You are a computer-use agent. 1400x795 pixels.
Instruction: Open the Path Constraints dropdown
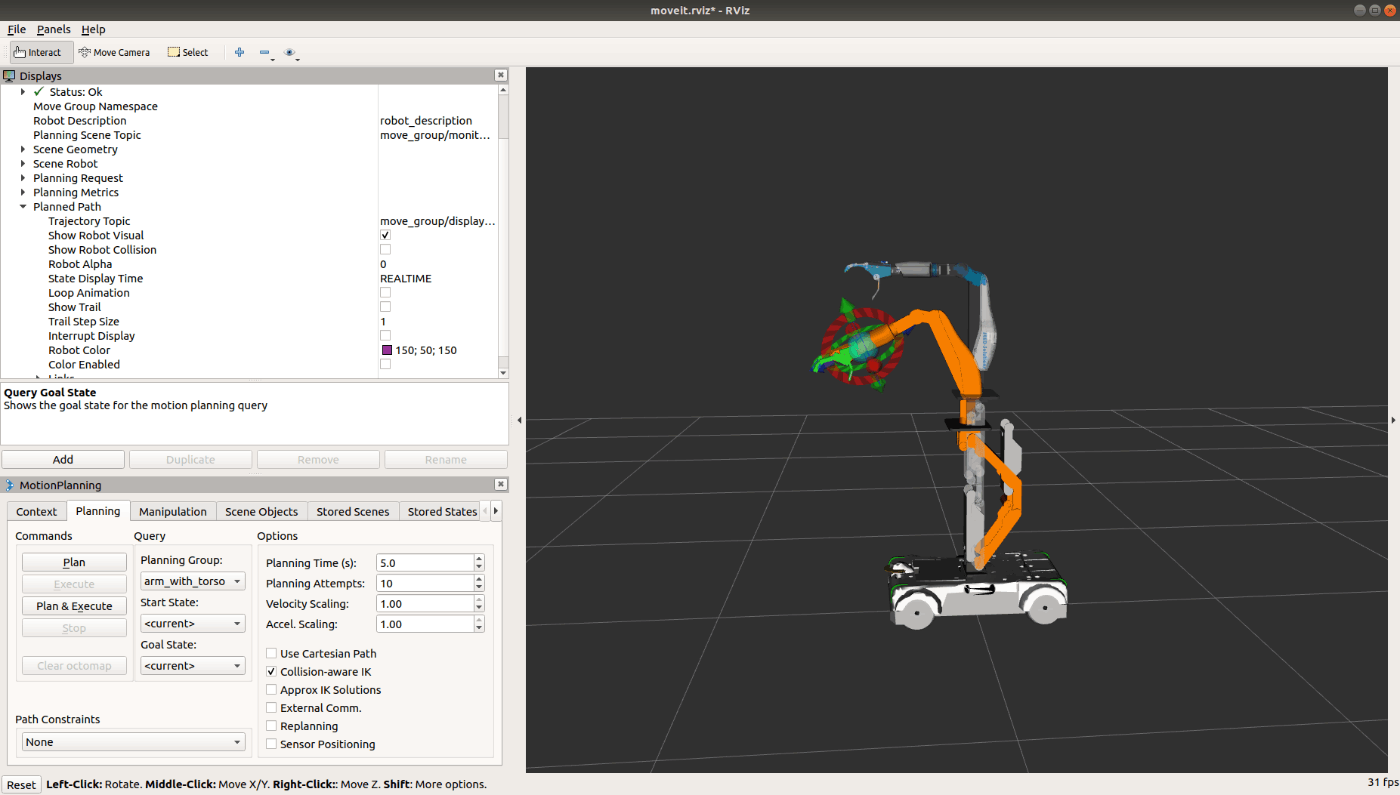133,742
